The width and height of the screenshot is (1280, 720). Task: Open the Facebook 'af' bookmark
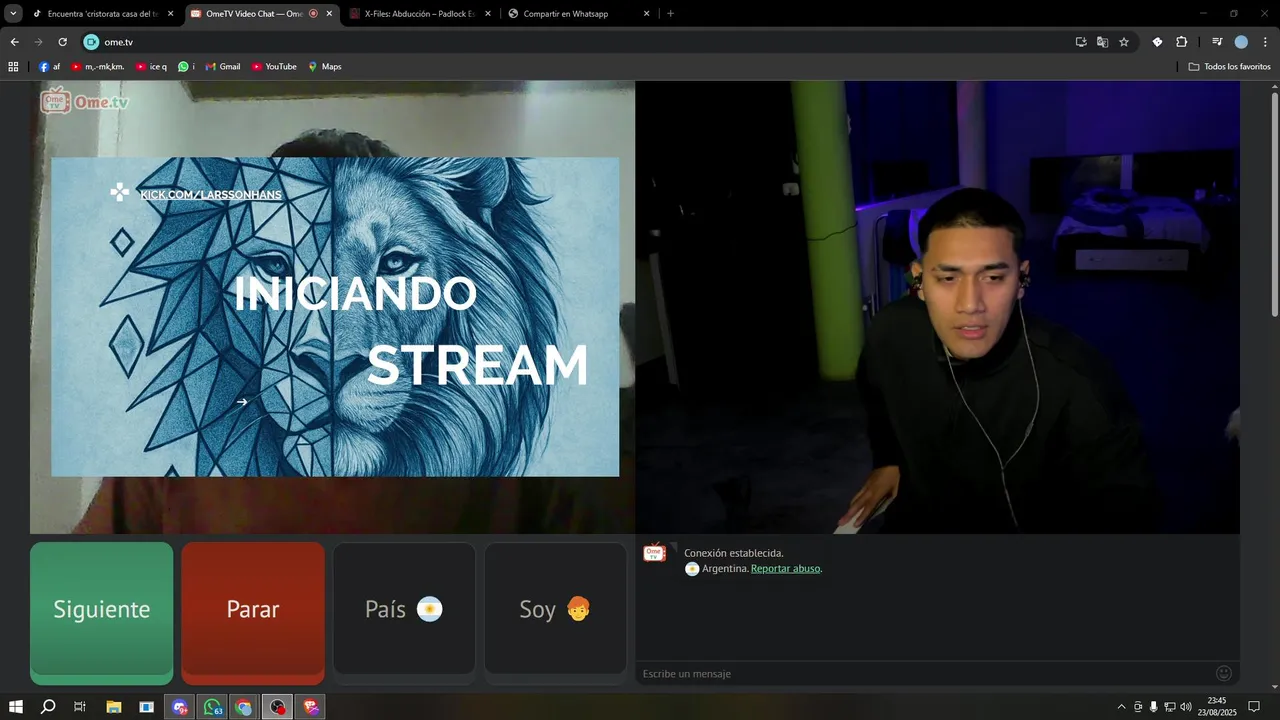coord(50,67)
